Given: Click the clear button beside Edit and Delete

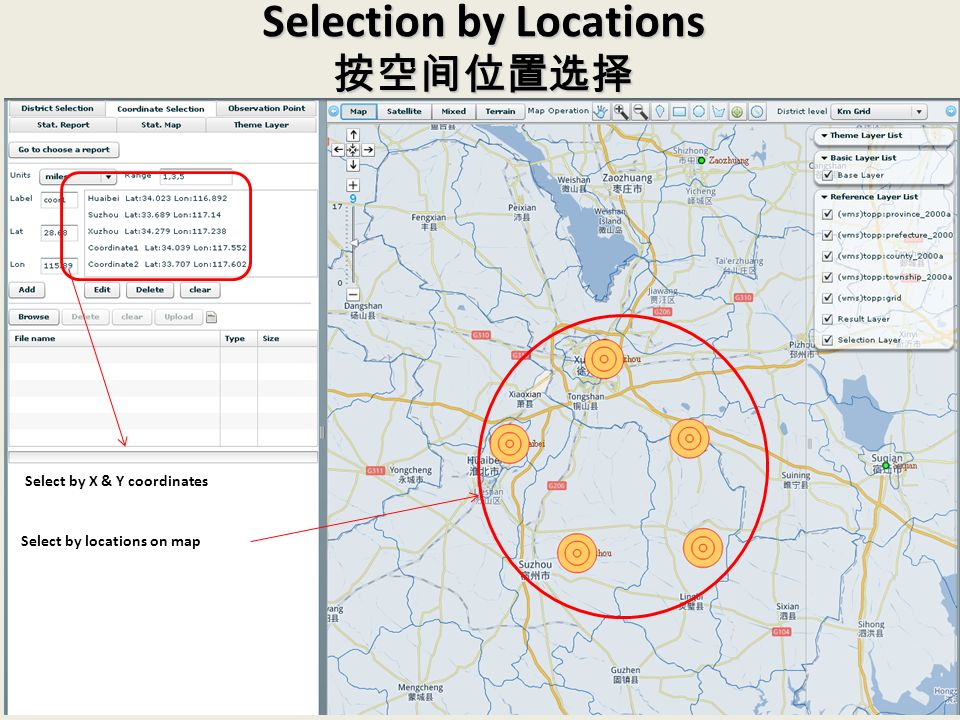Looking at the screenshot, I should coord(200,290).
